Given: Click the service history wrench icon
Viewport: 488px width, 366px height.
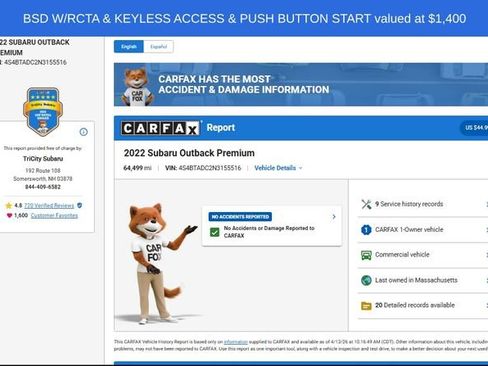Looking at the screenshot, I should [366, 204].
